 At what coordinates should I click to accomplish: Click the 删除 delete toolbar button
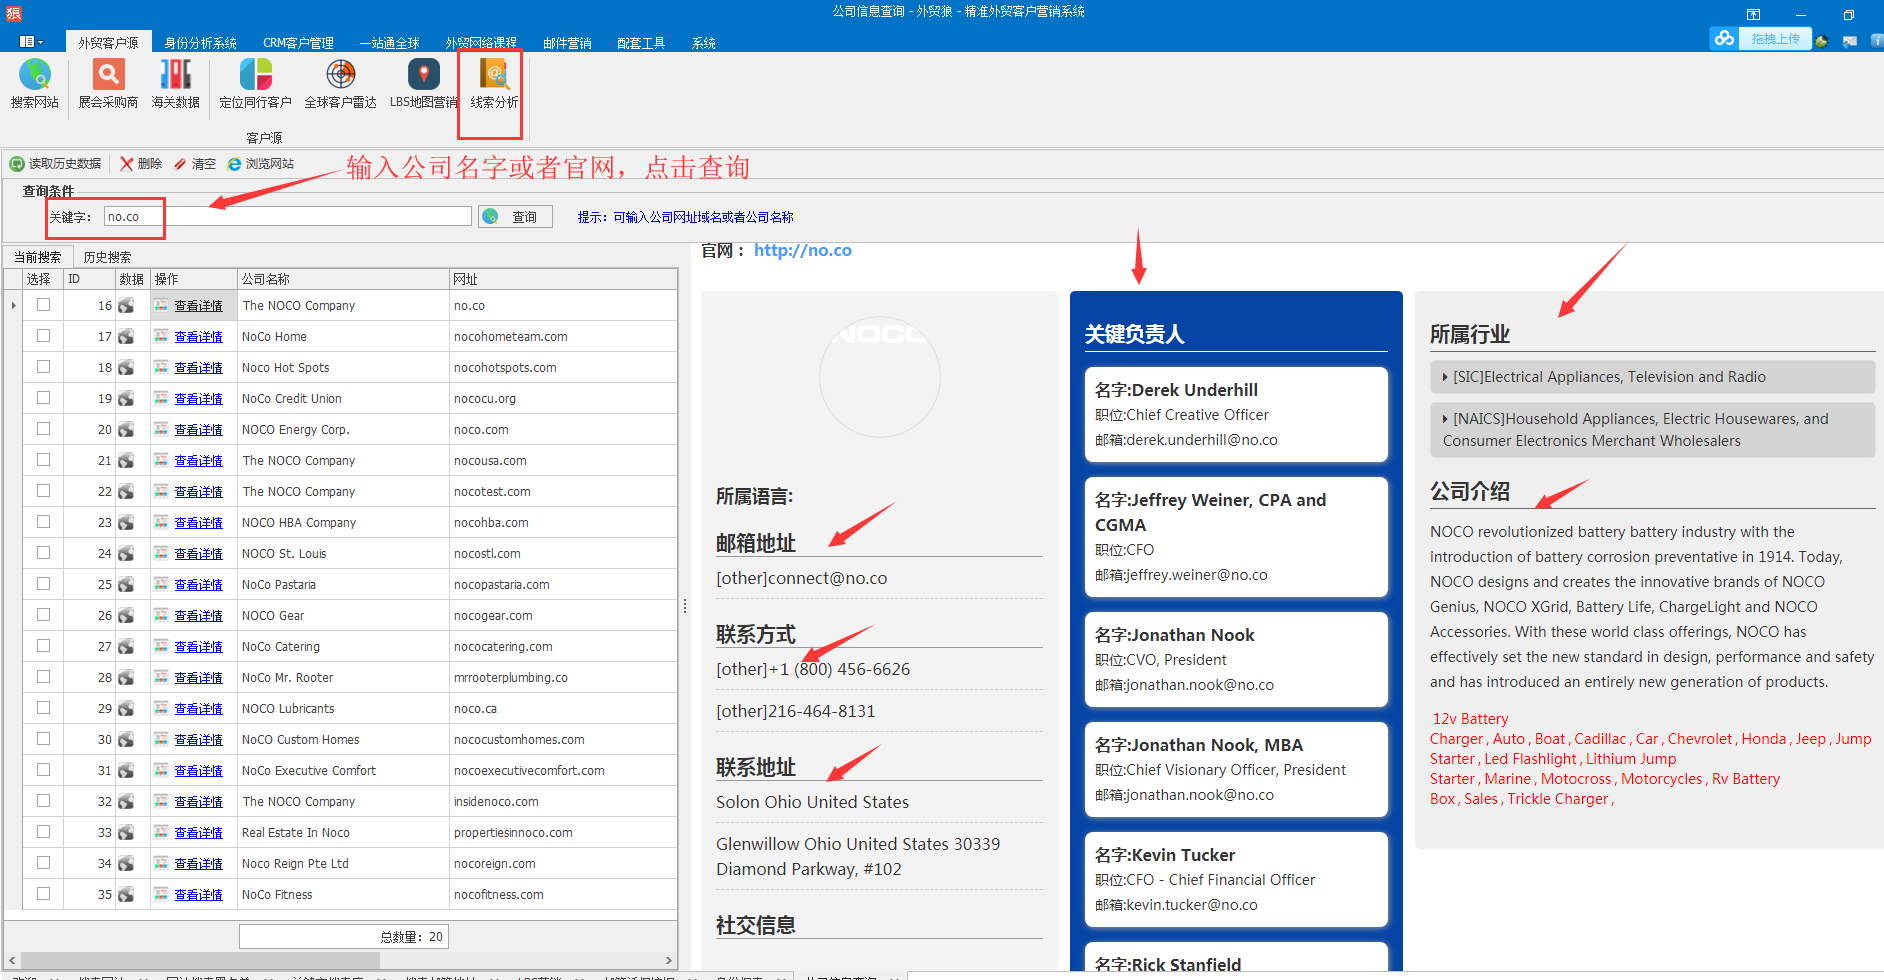(x=141, y=164)
